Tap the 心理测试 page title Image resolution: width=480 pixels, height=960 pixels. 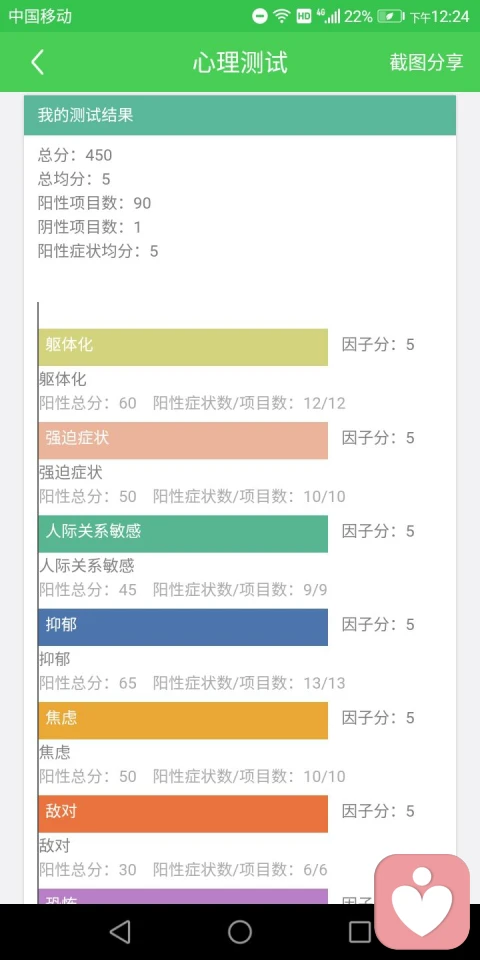(240, 62)
